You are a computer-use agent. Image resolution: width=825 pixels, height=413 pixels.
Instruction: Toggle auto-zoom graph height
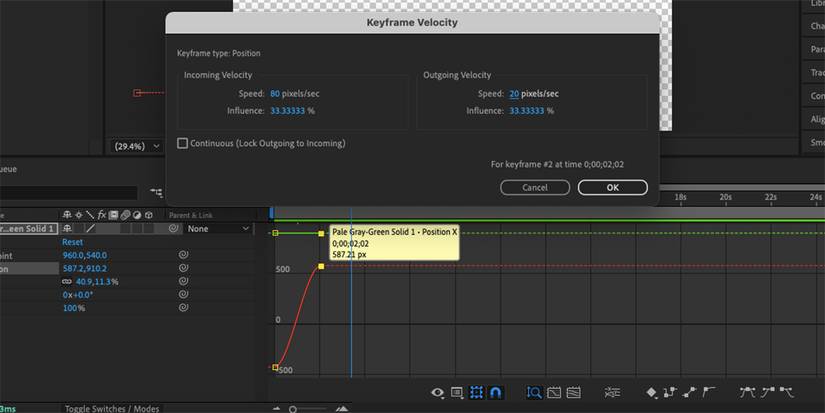534,392
